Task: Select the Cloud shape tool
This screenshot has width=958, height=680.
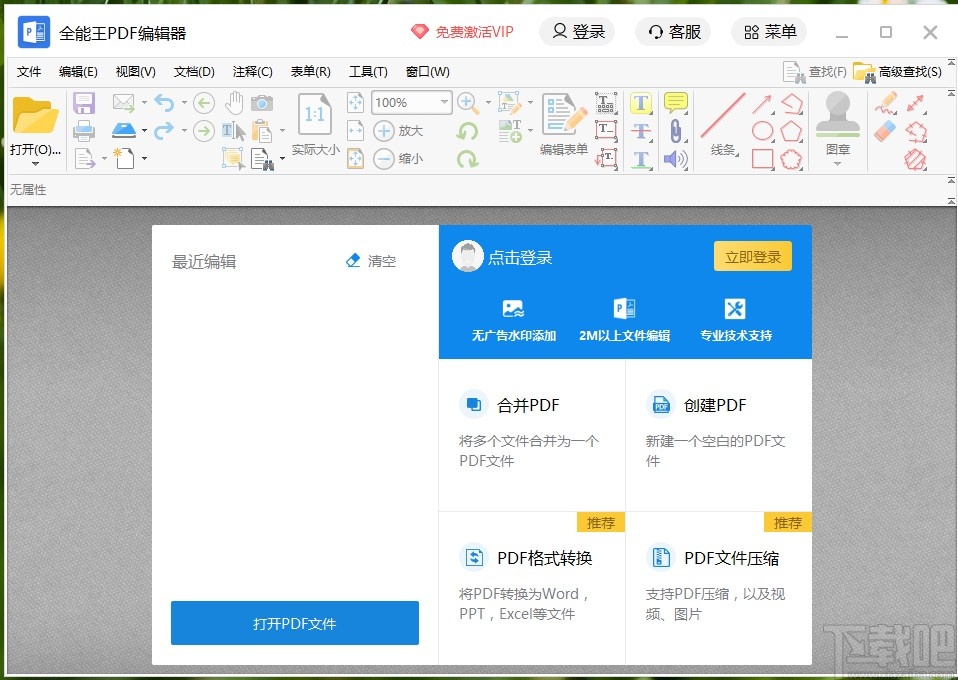Action: [x=791, y=159]
